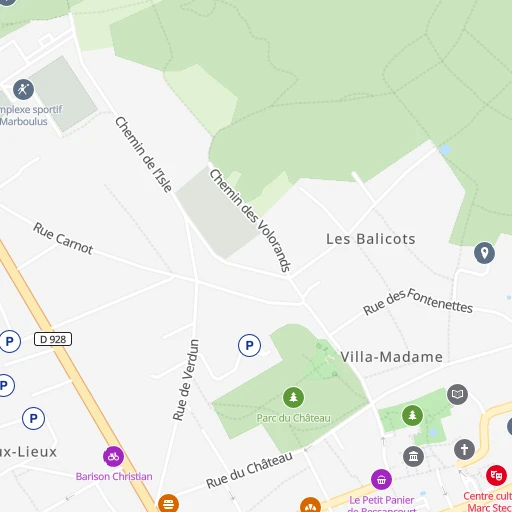Image resolution: width=512 pixels, height=512 pixels.
Task: Click the parking icon near Rue de Verdun
Action: (249, 345)
